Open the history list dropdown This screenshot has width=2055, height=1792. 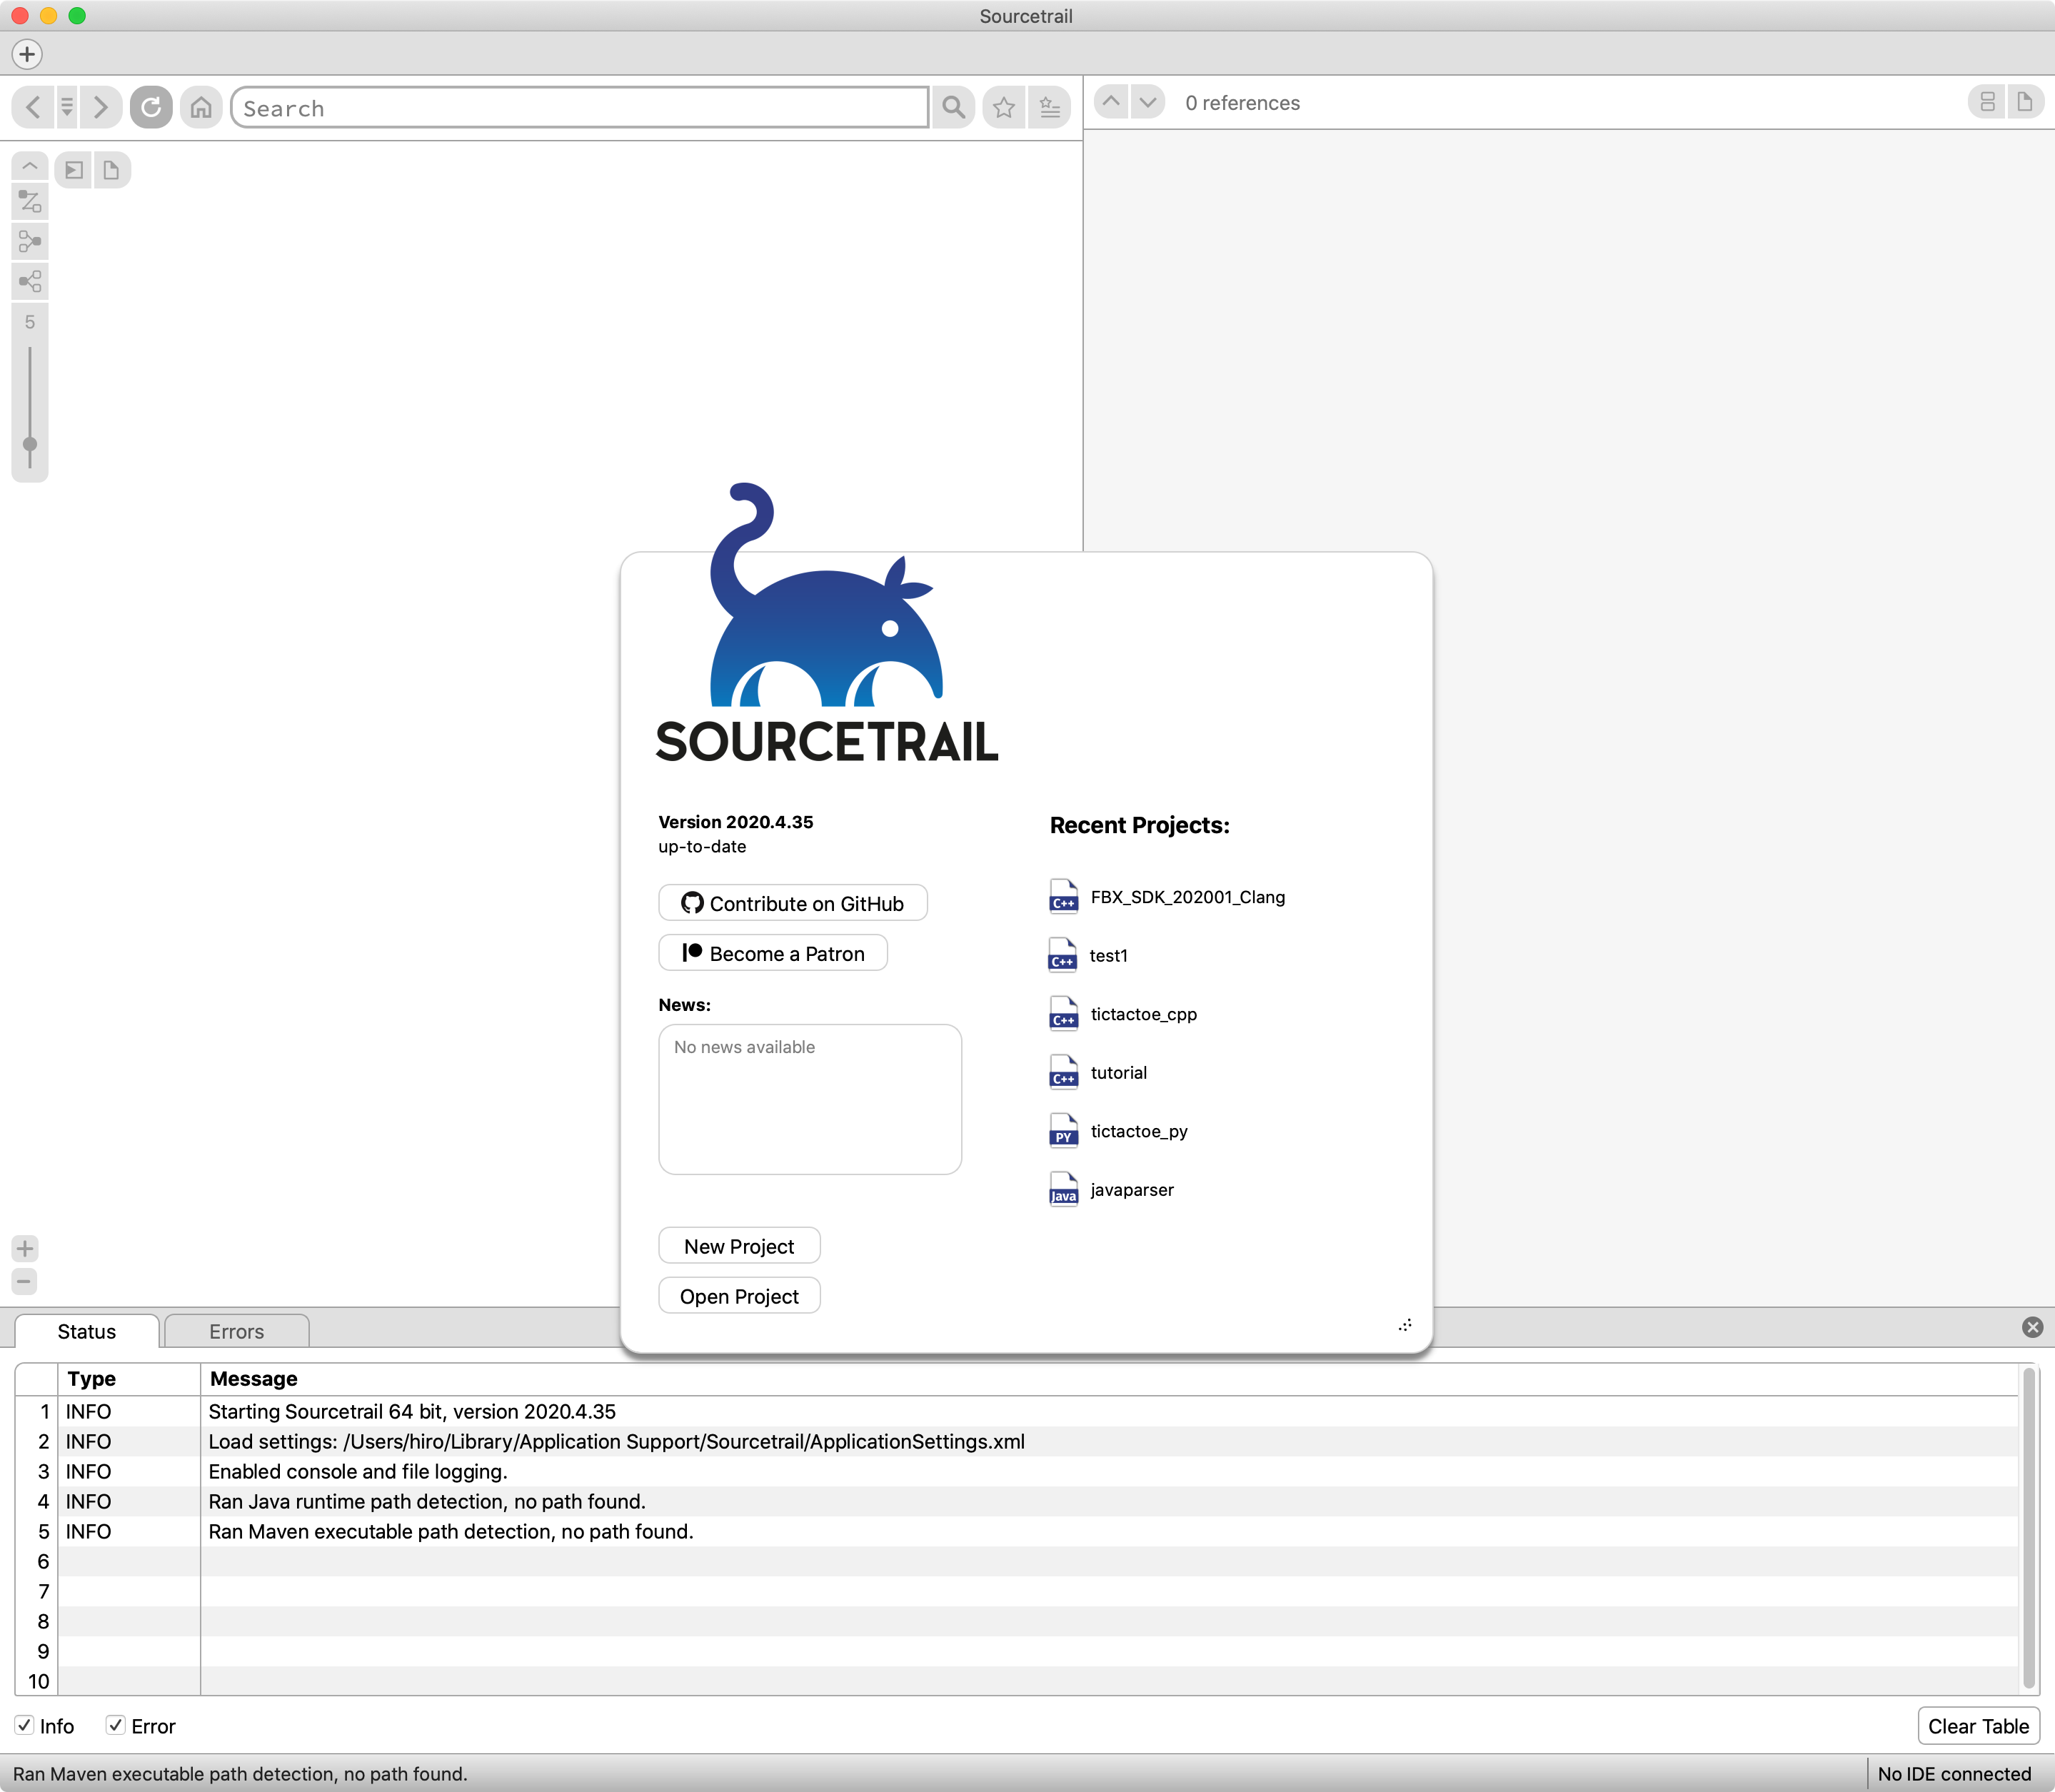[67, 107]
